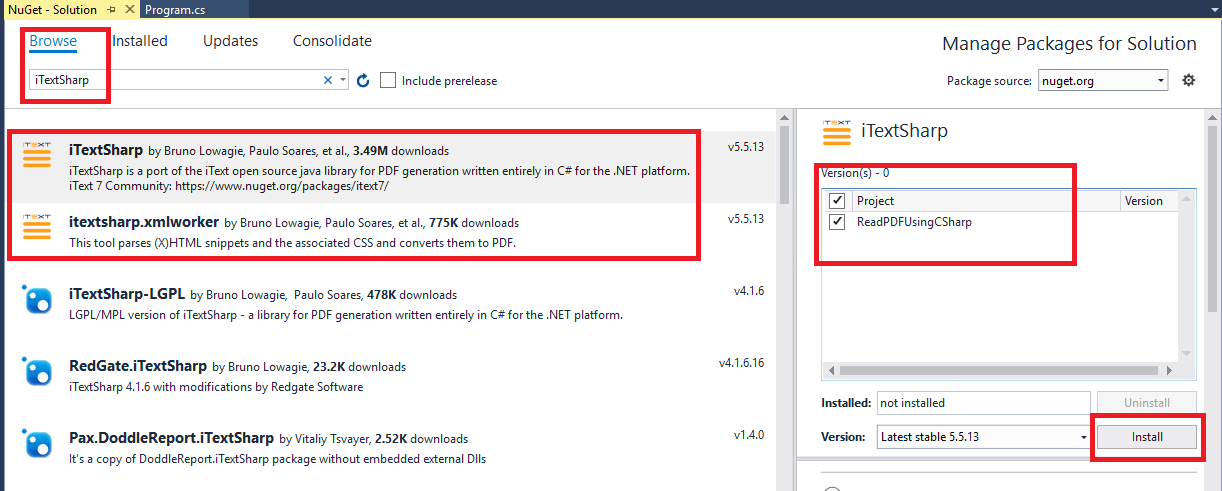1222x491 pixels.
Task: Uncheck the ReadPDFUsingCSharp project checkbox
Action: (x=837, y=222)
